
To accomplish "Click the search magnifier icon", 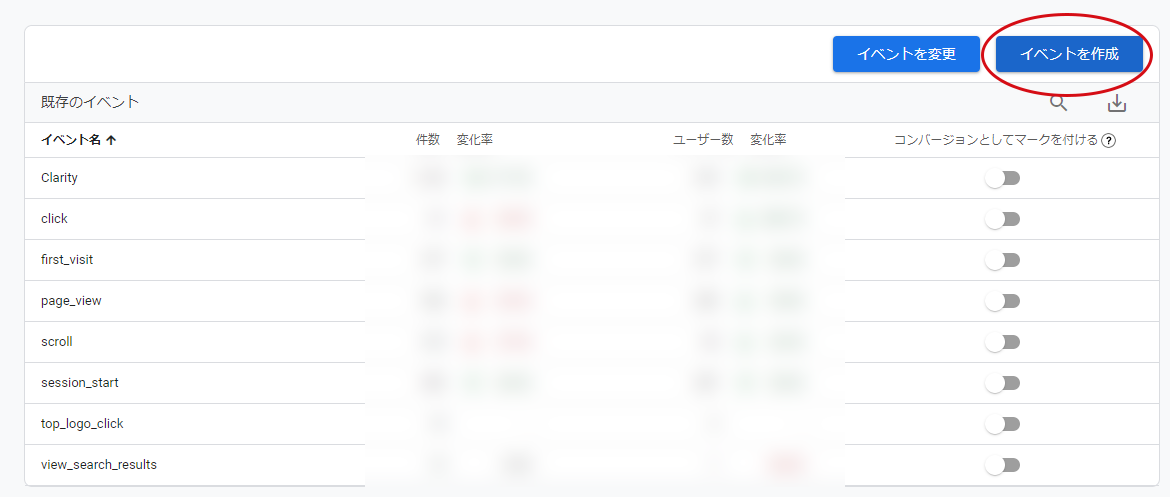I will (x=1058, y=102).
